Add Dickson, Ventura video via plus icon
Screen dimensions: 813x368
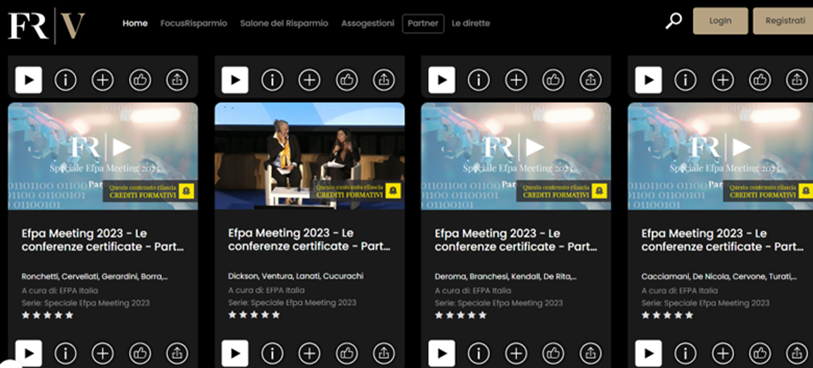pyautogui.click(x=310, y=353)
